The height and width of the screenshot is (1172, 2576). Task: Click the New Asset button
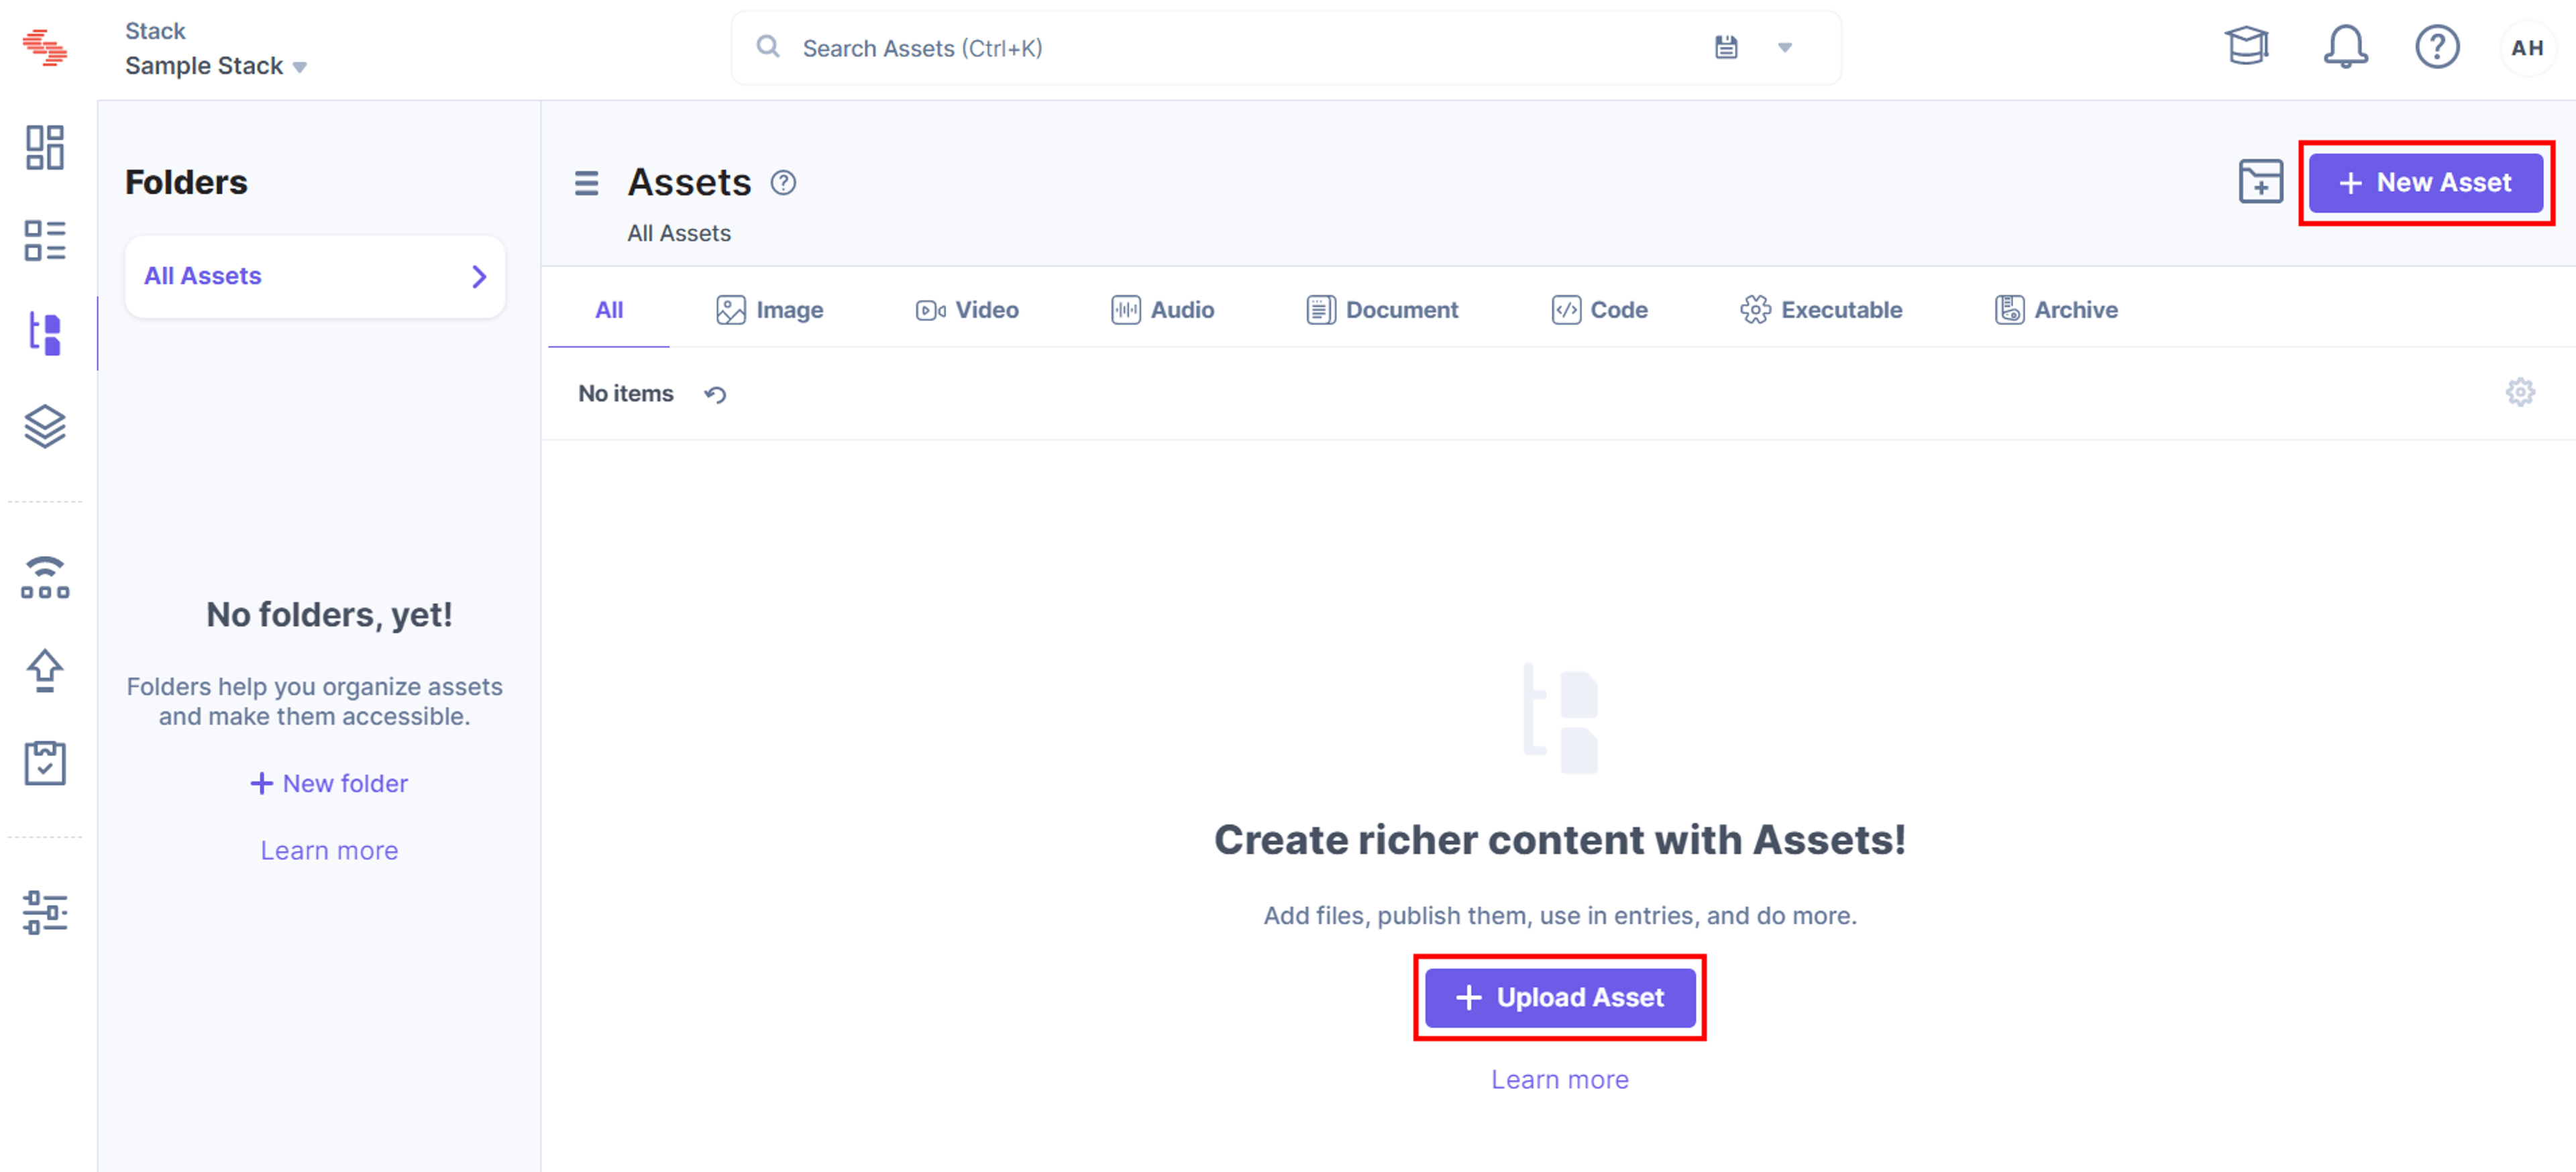(x=2425, y=183)
